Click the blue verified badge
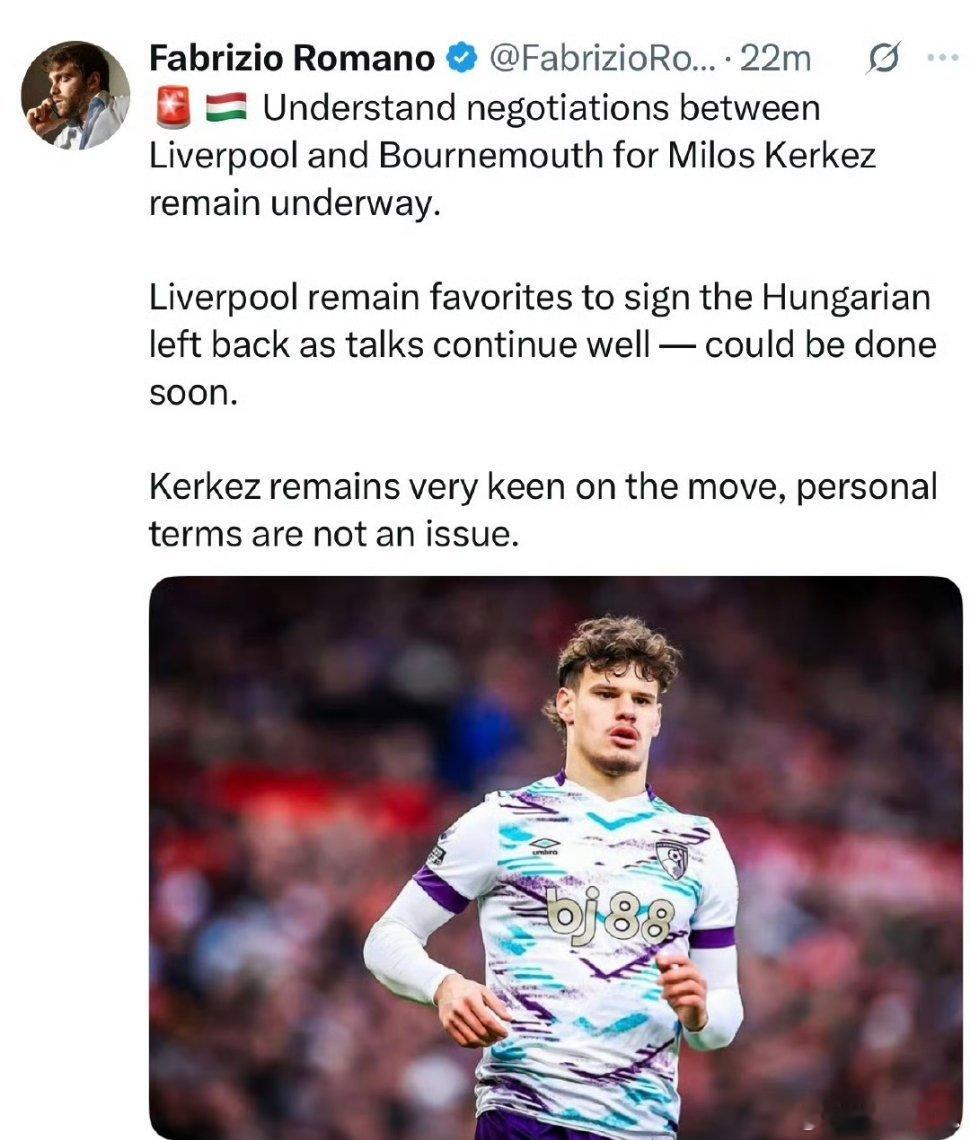The width and height of the screenshot is (970, 1140). pyautogui.click(x=461, y=58)
